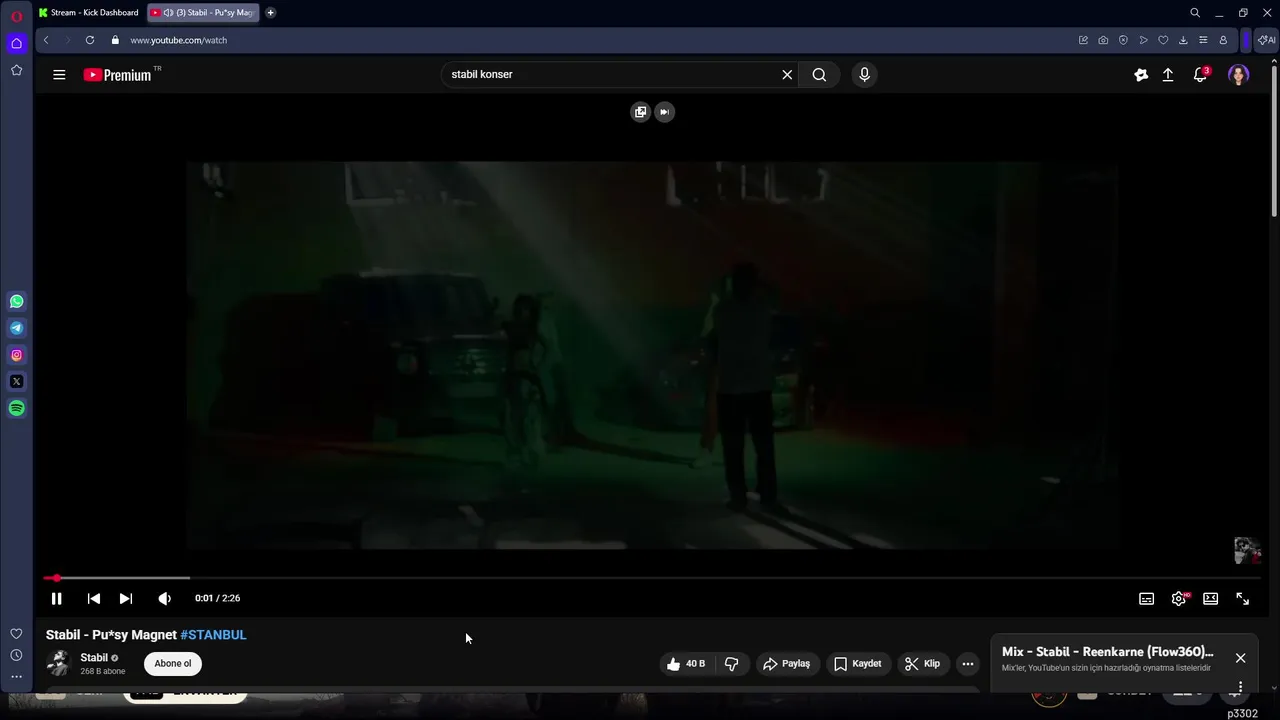Click the Kaydet save button
Viewport: 1280px width, 720px height.
[858, 663]
